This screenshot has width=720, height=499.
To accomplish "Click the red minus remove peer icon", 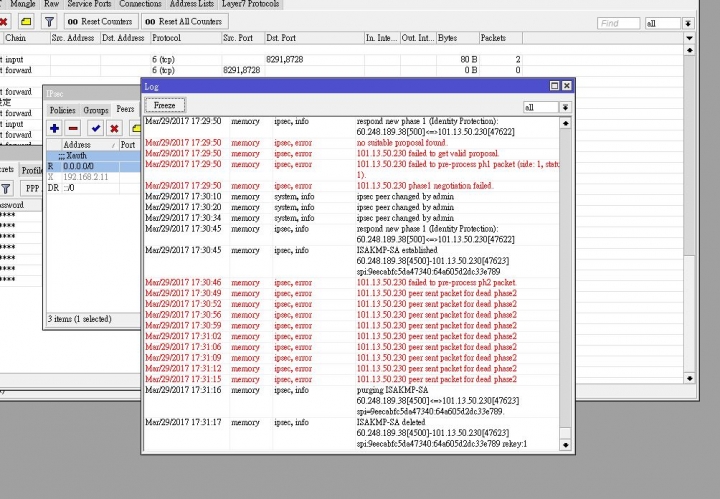I will pyautogui.click(x=73, y=128).
